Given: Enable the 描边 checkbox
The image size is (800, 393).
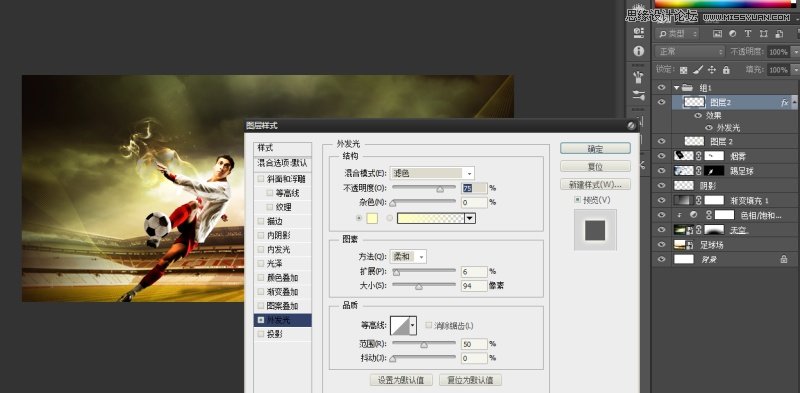Looking at the screenshot, I should (x=261, y=222).
